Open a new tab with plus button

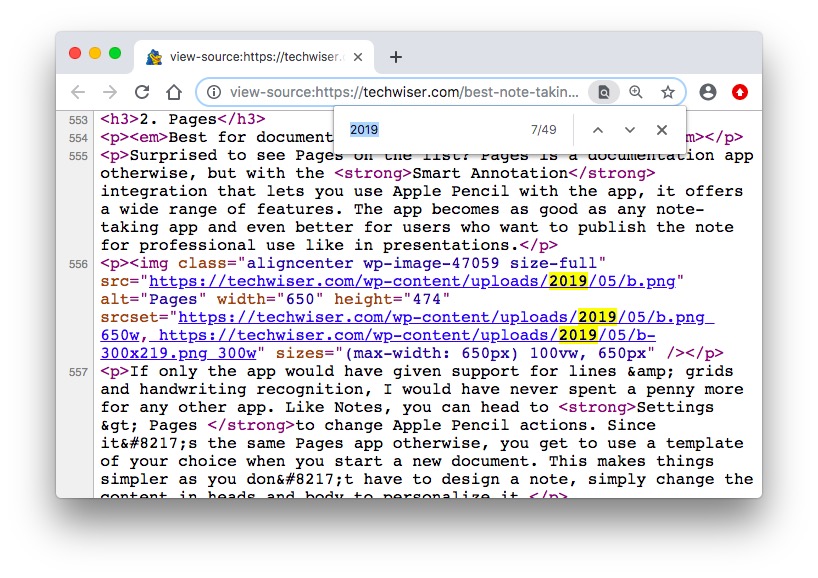pyautogui.click(x=396, y=57)
